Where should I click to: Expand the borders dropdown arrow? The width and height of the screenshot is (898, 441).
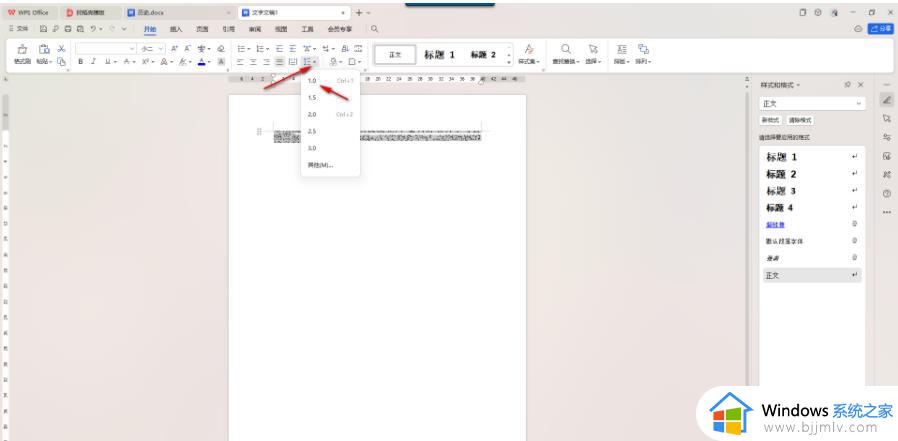tap(359, 62)
